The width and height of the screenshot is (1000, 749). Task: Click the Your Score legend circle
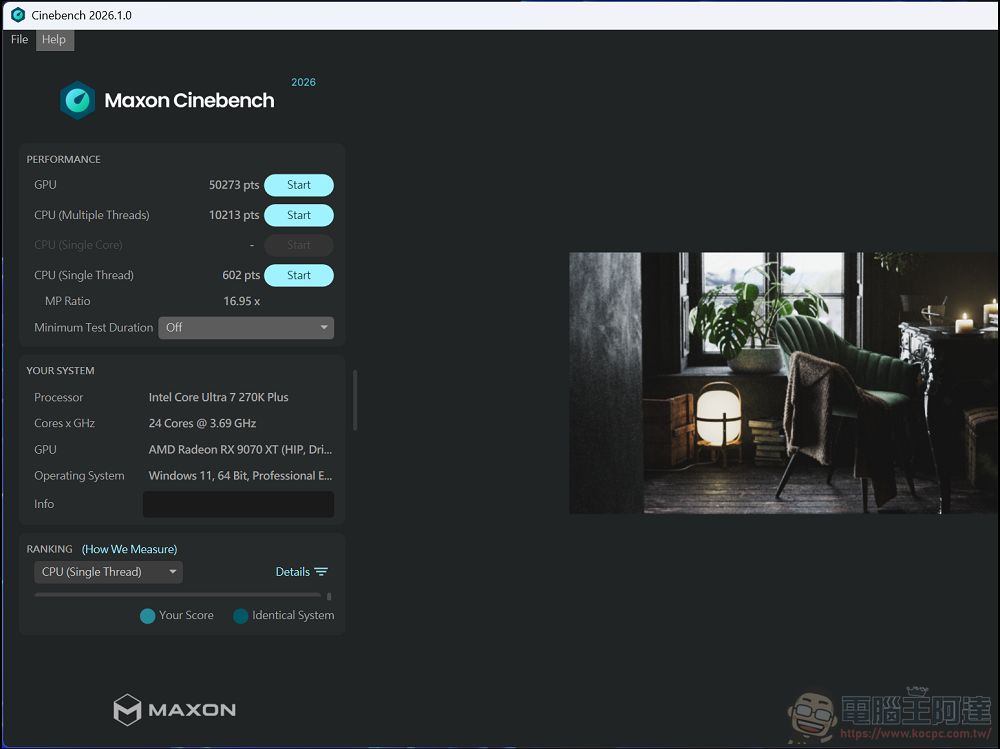148,616
